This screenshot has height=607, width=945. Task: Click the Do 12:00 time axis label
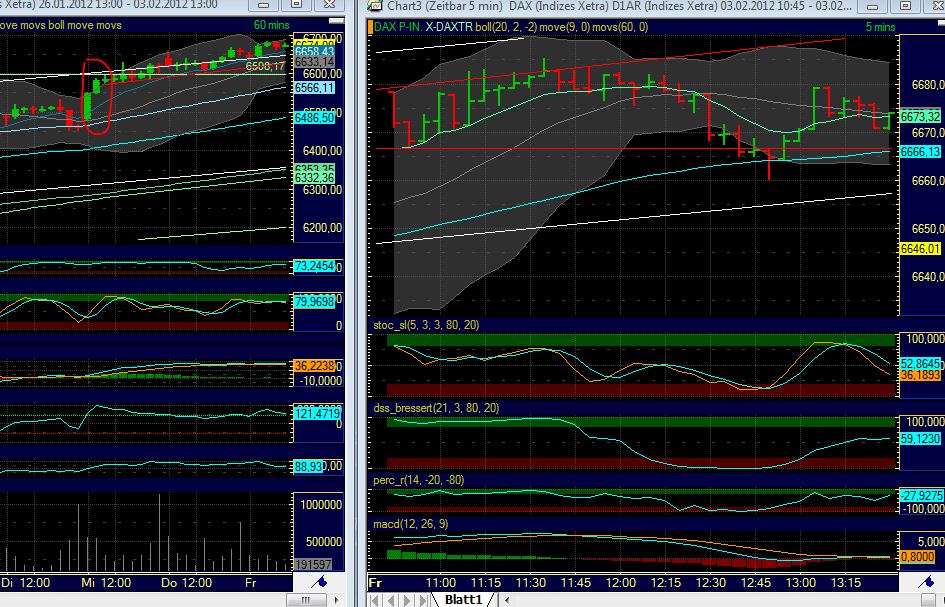pyautogui.click(x=186, y=583)
